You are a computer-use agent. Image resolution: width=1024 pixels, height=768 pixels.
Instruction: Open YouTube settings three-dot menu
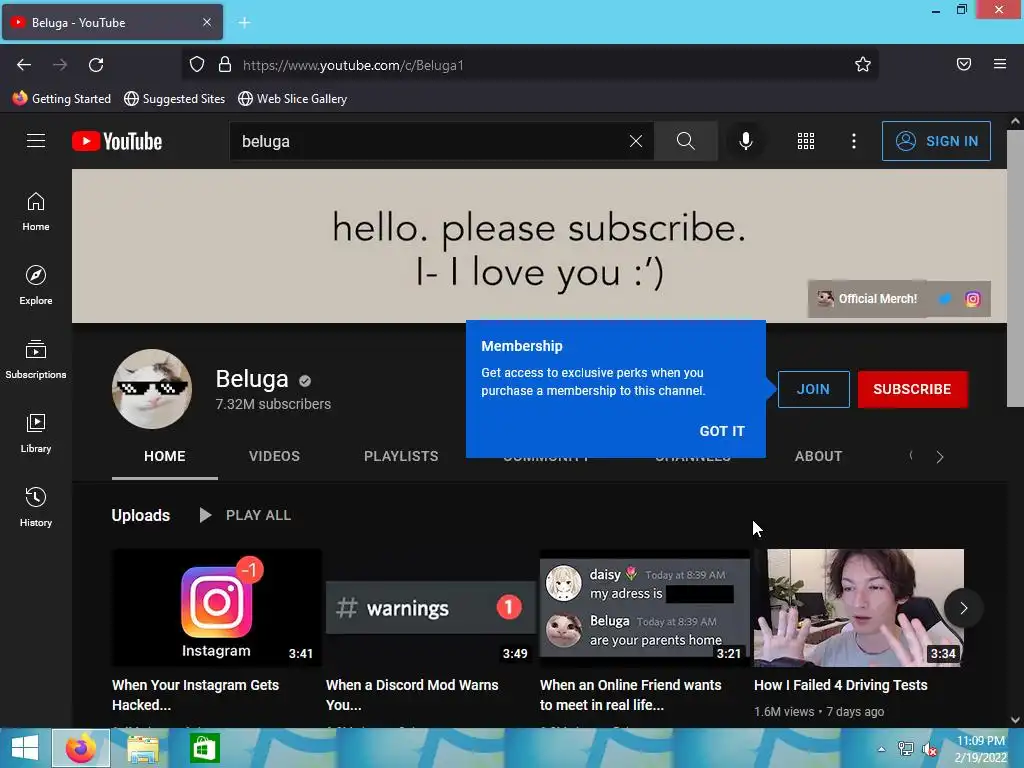tap(854, 141)
